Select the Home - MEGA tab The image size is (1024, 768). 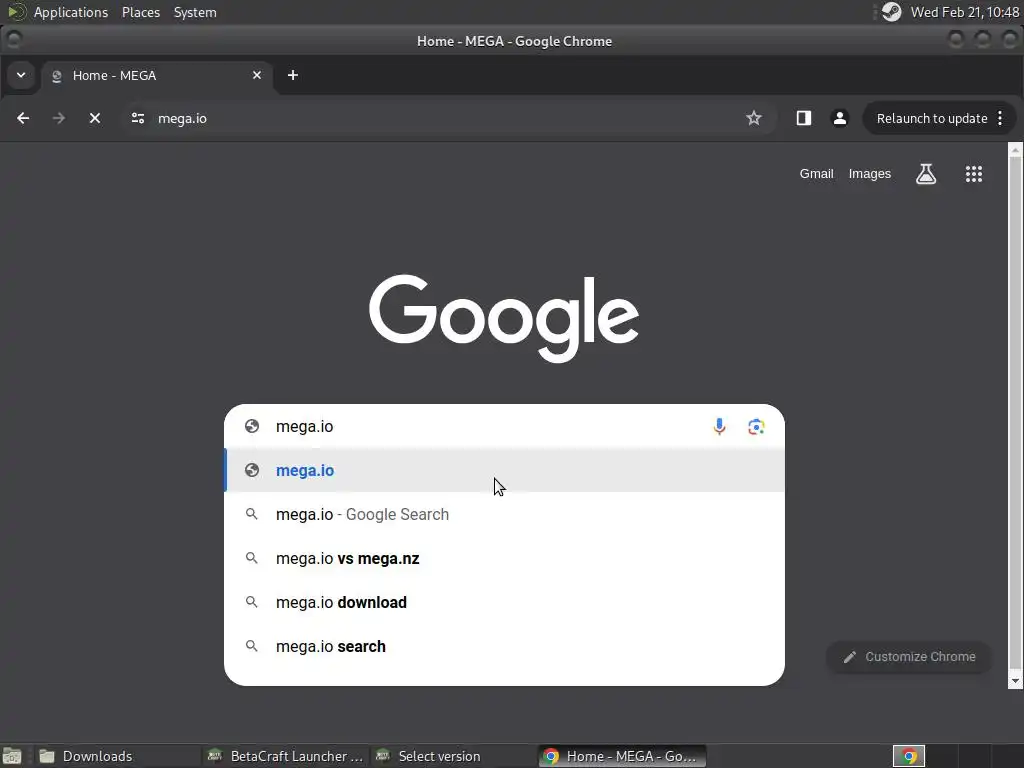pos(157,75)
